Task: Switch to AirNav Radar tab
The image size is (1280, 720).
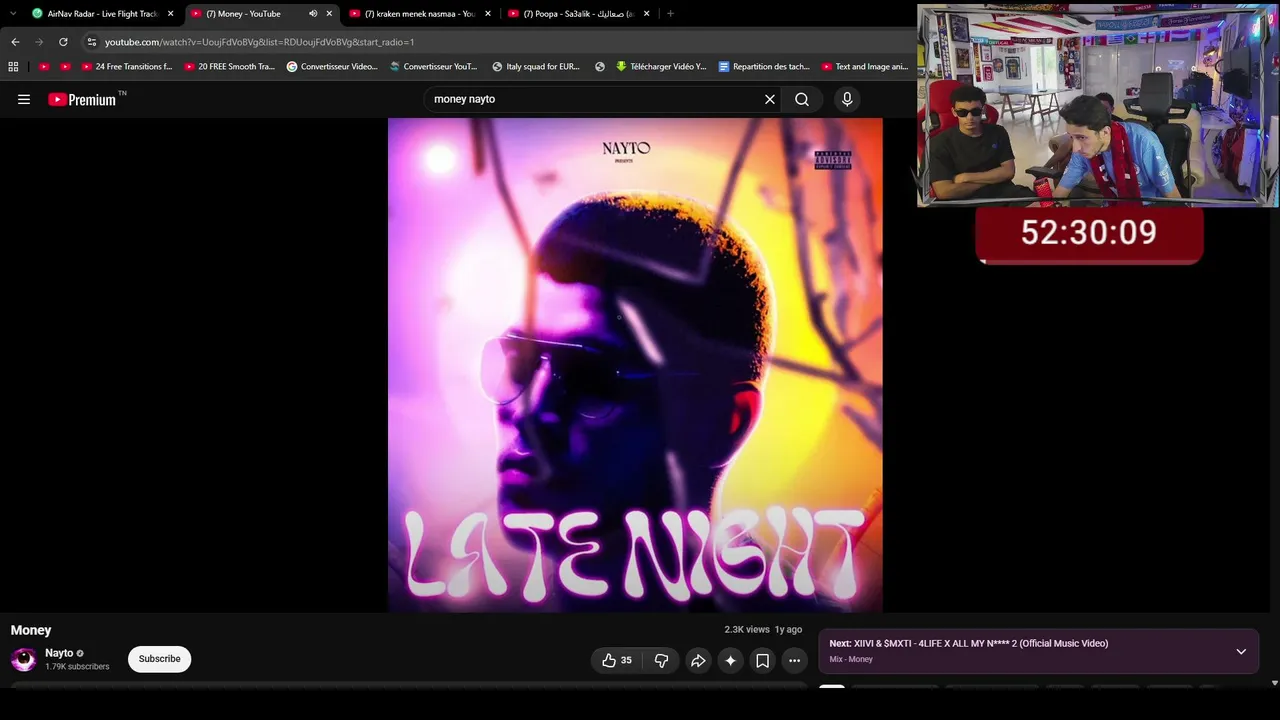Action: [x=103, y=14]
